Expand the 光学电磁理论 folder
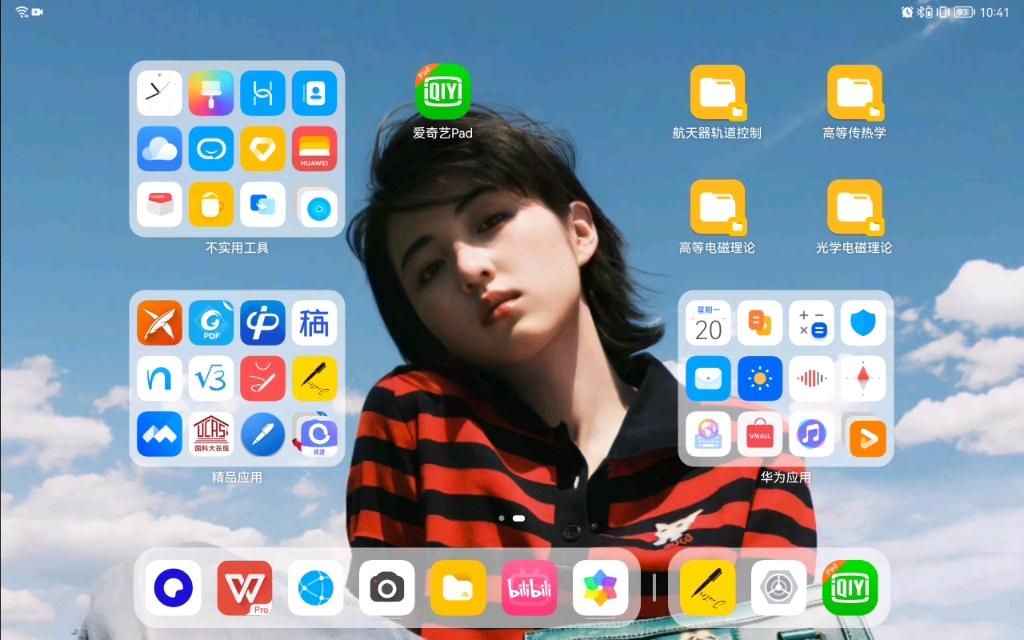Viewport: 1024px width, 640px height. click(x=855, y=210)
